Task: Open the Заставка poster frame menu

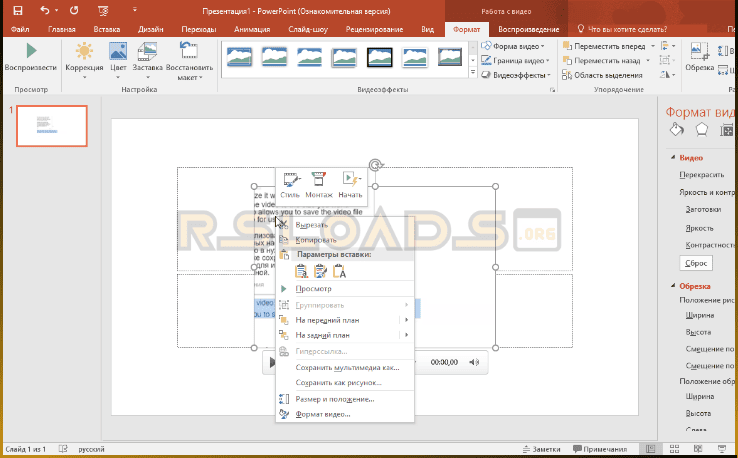Action: pyautogui.click(x=147, y=61)
